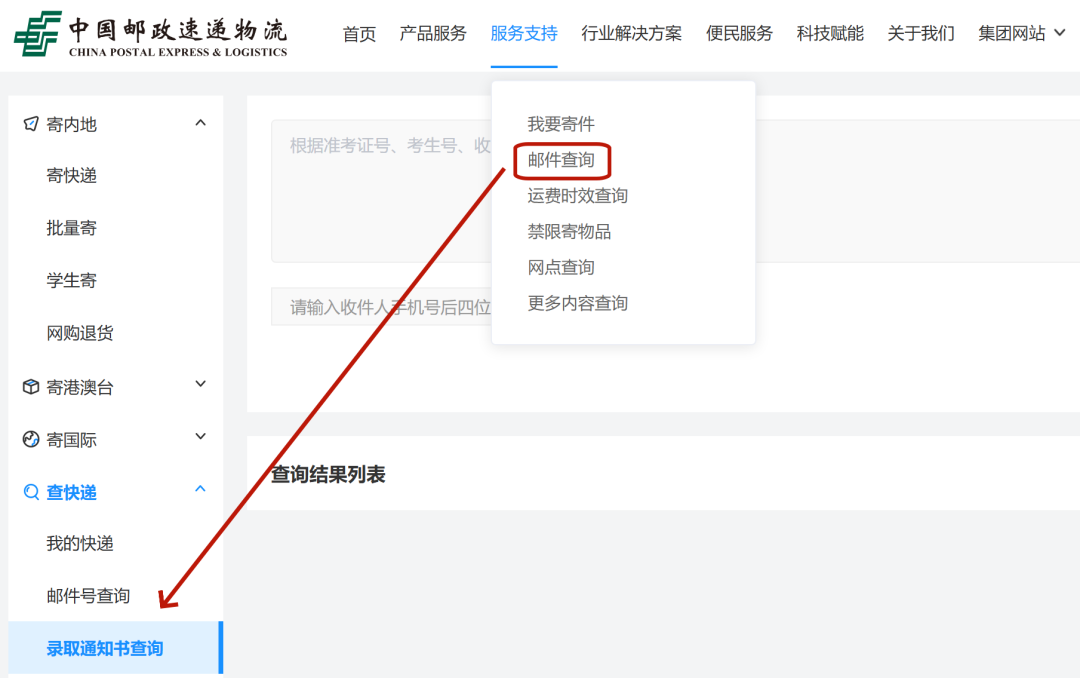Viewport: 1080px width, 678px height.
Task: Open 寄快递 in the sidebar
Action: (x=72, y=176)
